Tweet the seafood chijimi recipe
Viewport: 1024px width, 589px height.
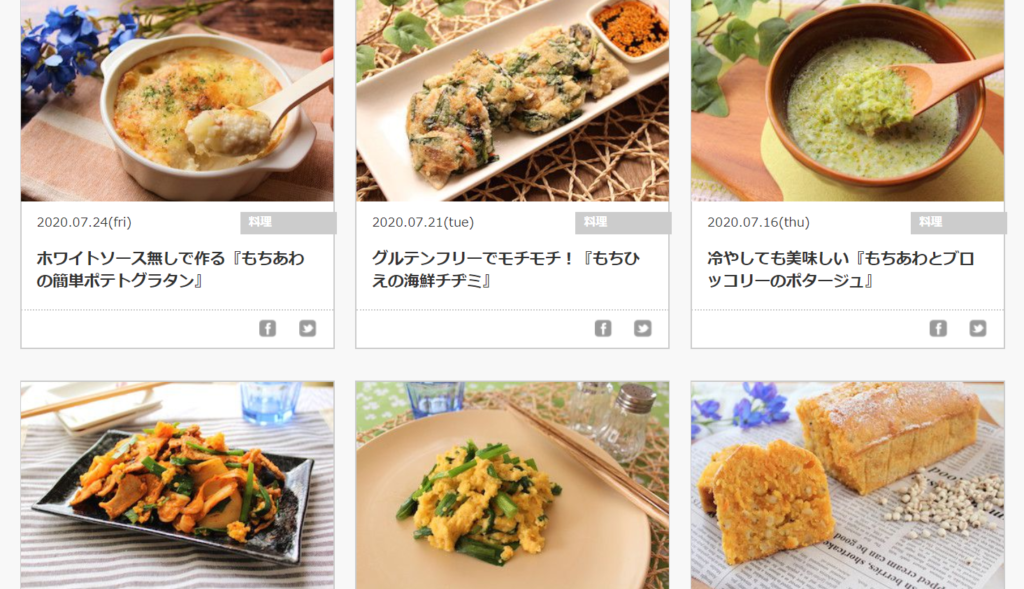point(643,328)
